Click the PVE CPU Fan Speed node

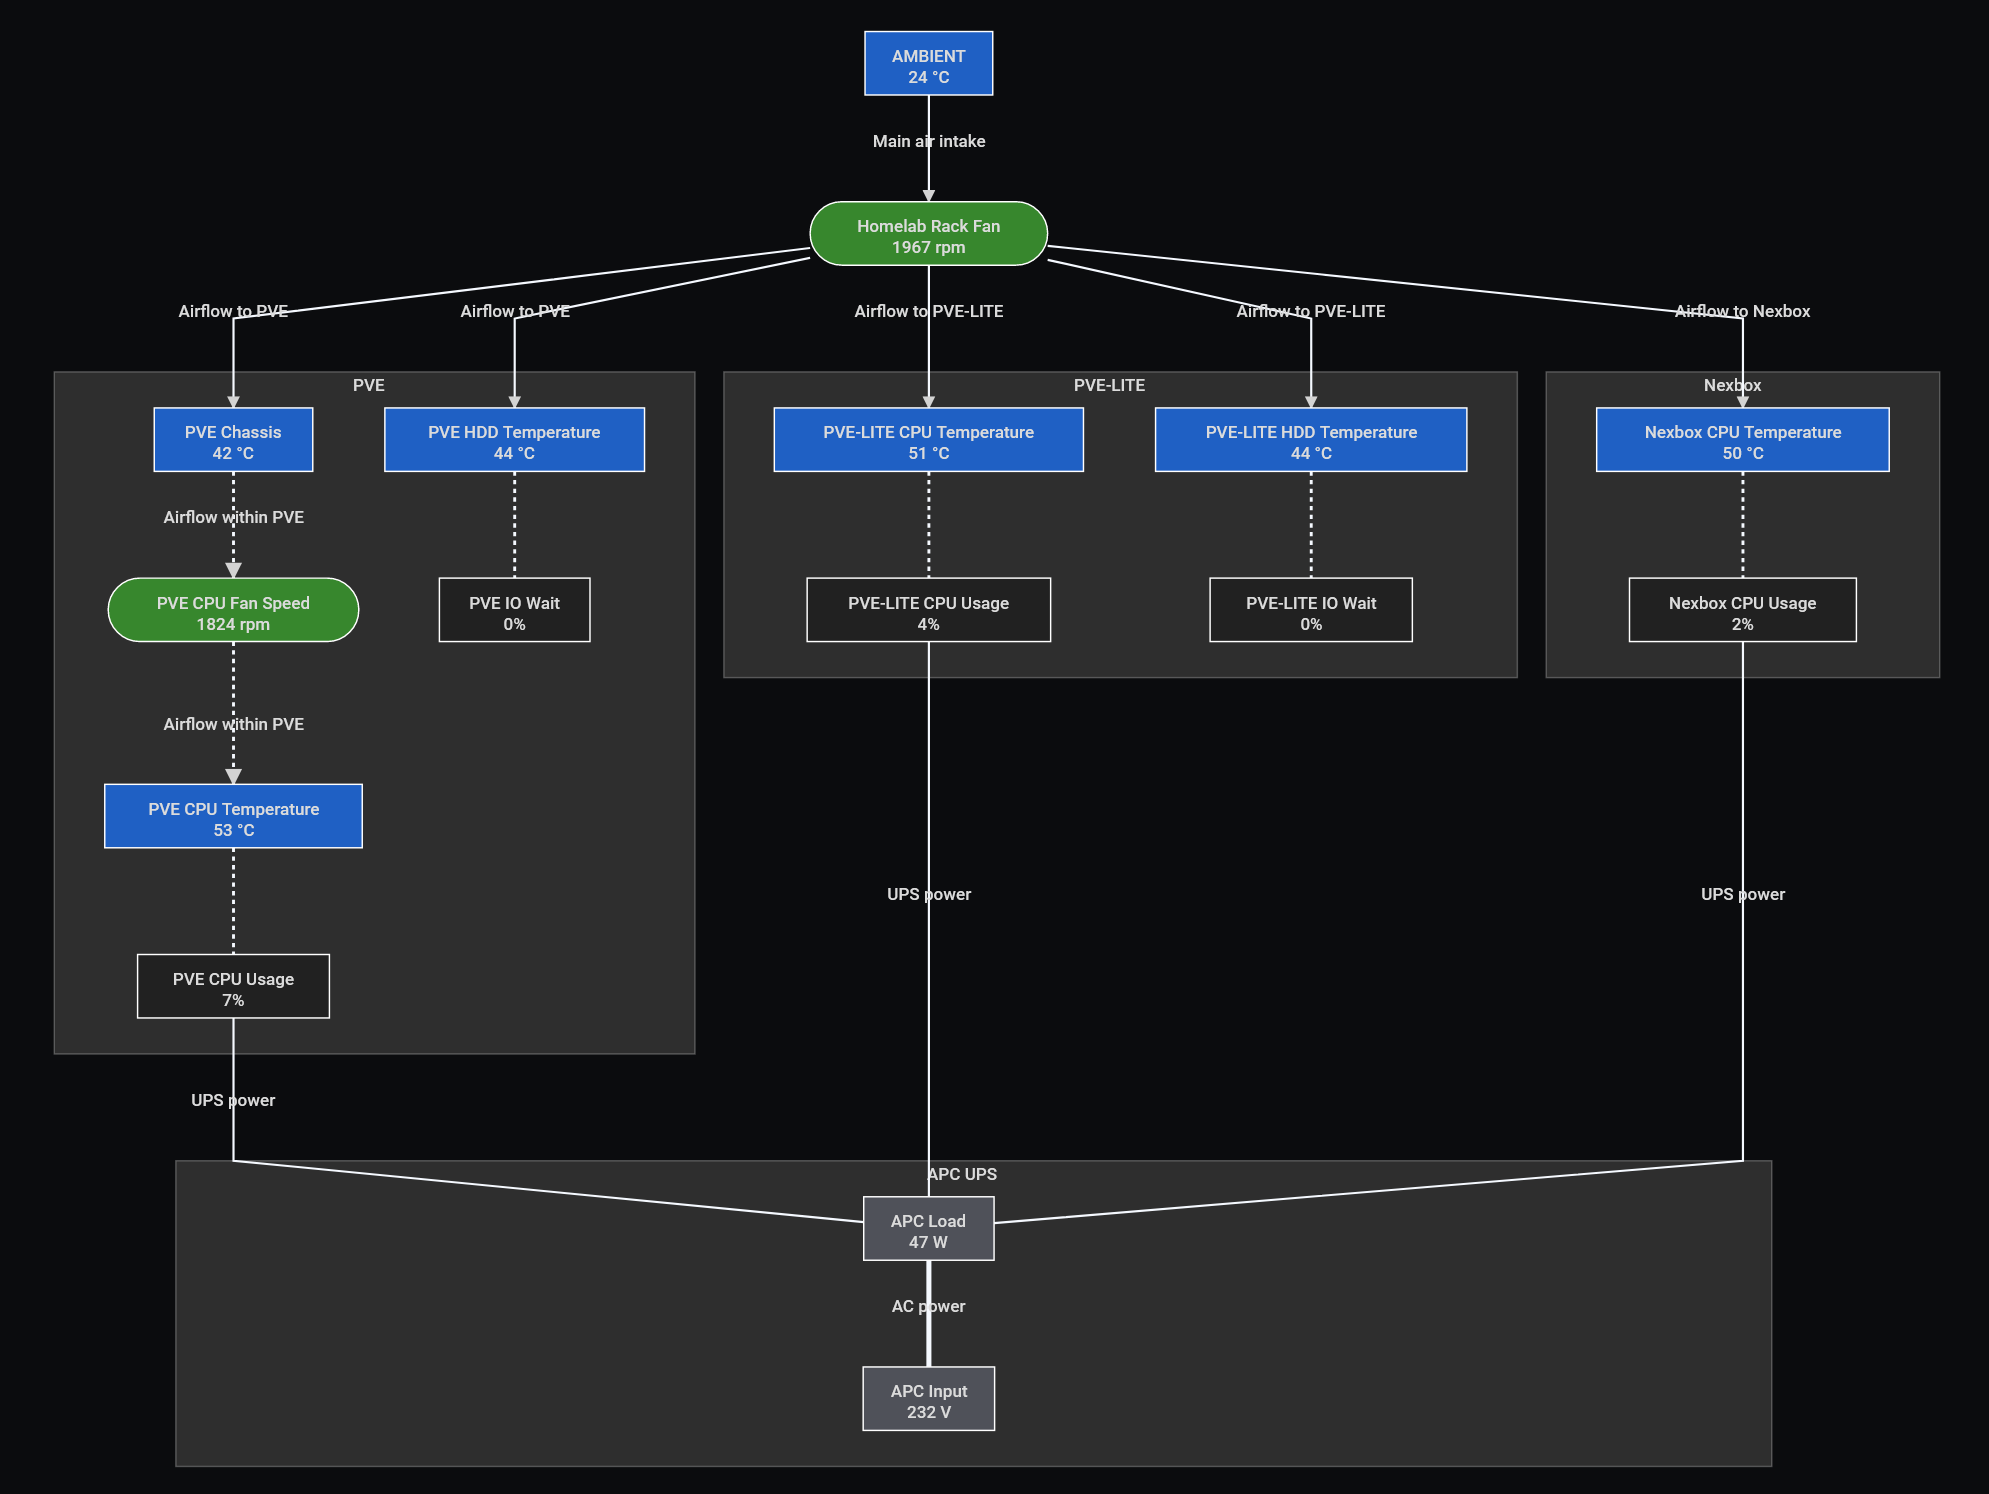pos(233,611)
